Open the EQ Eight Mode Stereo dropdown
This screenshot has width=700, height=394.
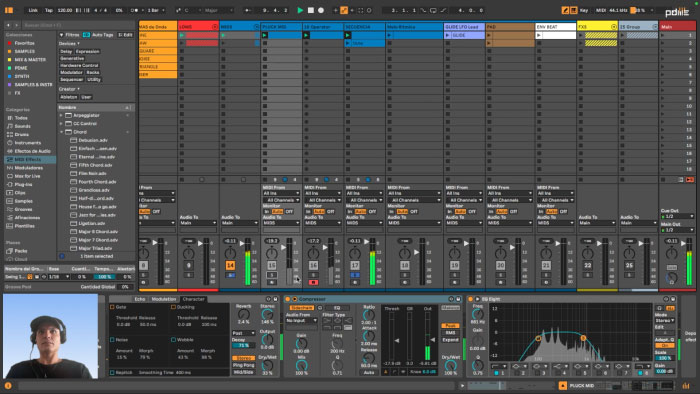point(665,320)
